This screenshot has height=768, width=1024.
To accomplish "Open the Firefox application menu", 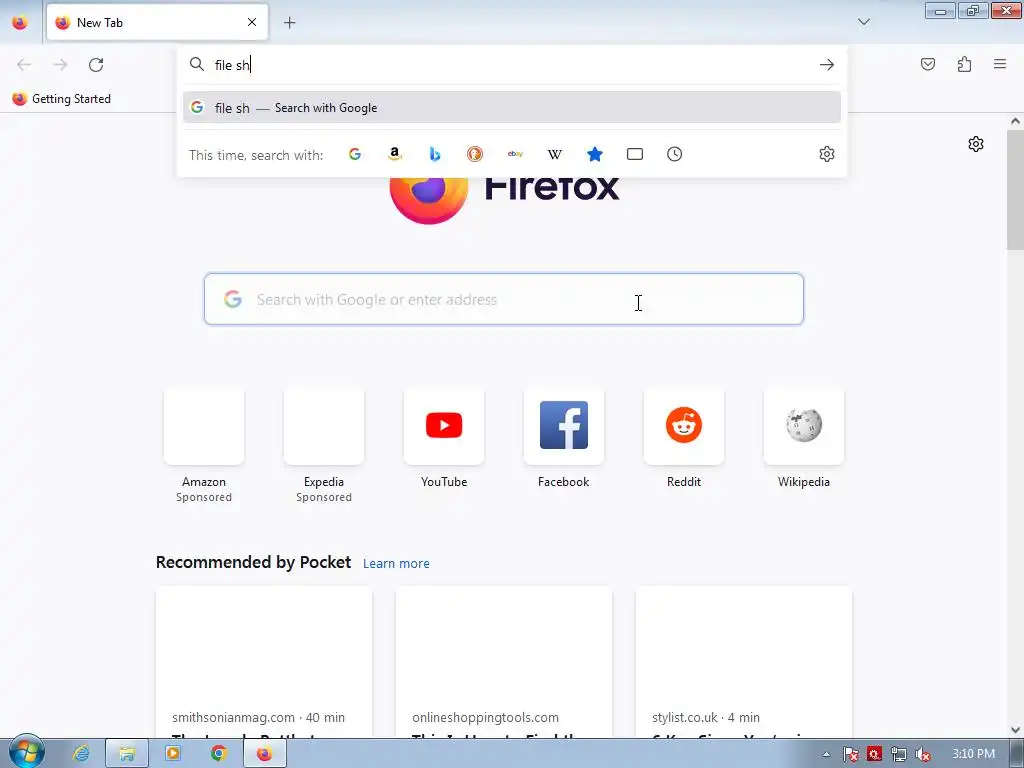I will (1000, 64).
